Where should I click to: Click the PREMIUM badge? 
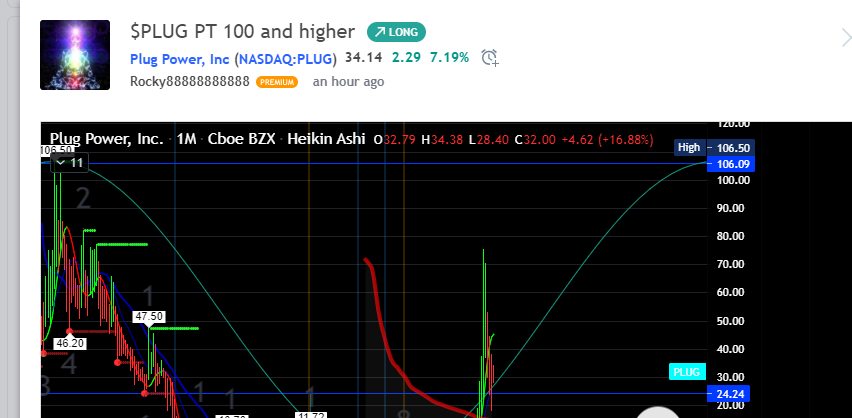click(x=277, y=82)
